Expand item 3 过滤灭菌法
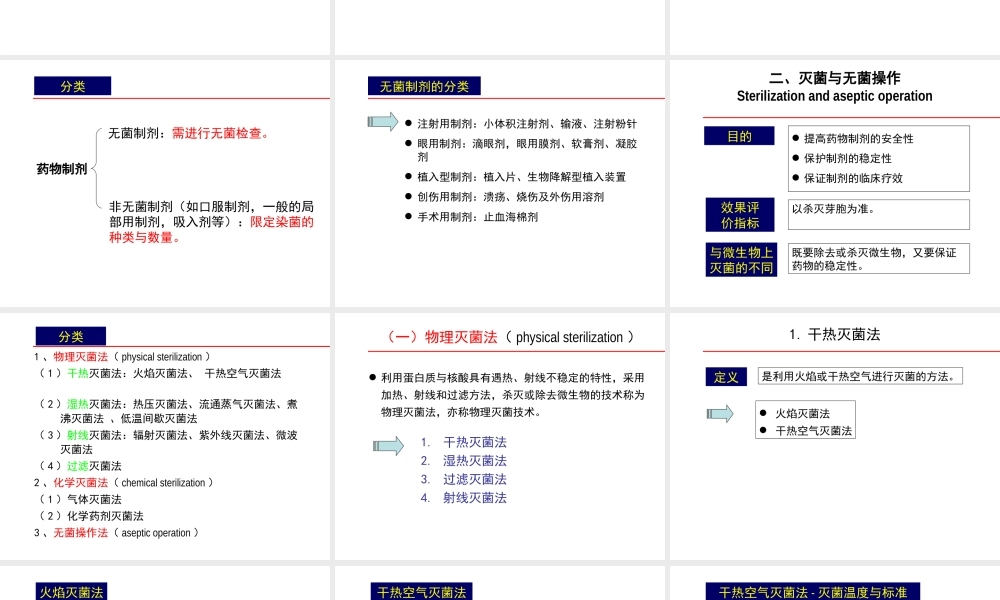This screenshot has width=1000, height=600. [475, 479]
